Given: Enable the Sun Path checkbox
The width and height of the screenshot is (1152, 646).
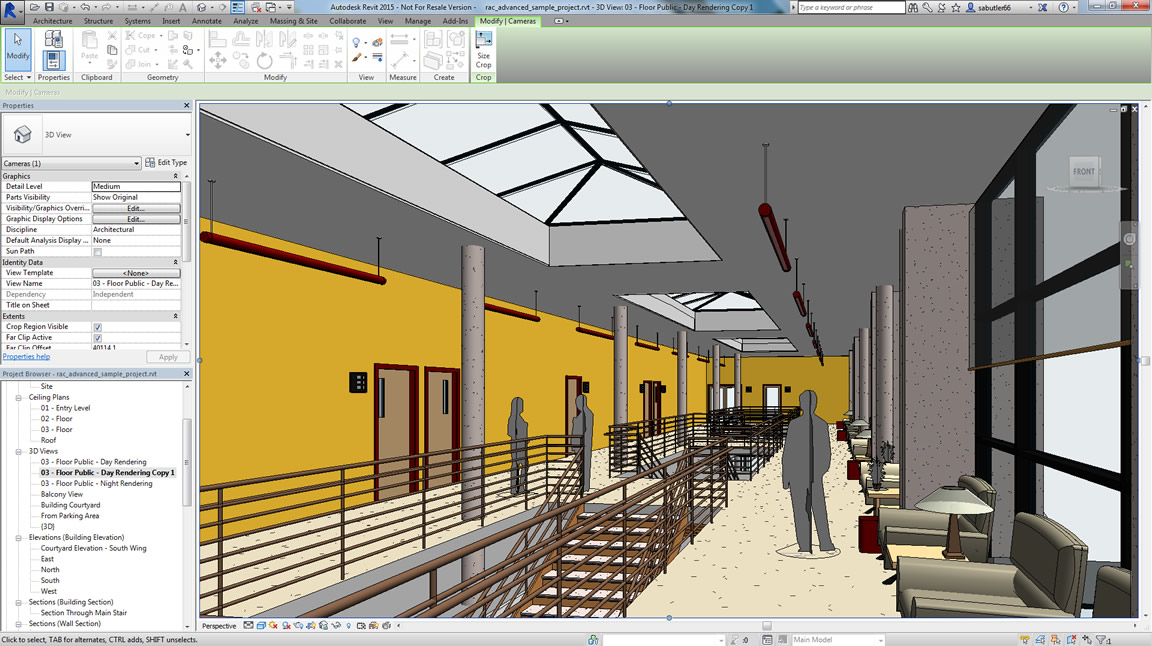Looking at the screenshot, I should point(98,252).
